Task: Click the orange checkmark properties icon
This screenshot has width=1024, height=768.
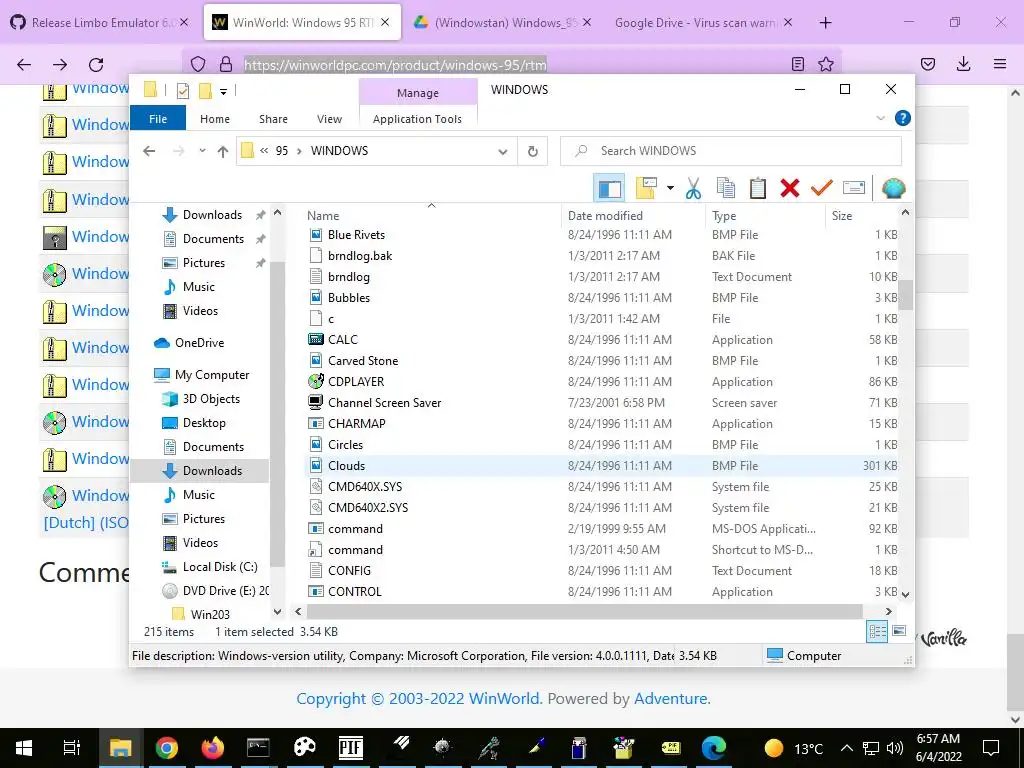Action: pos(822,189)
